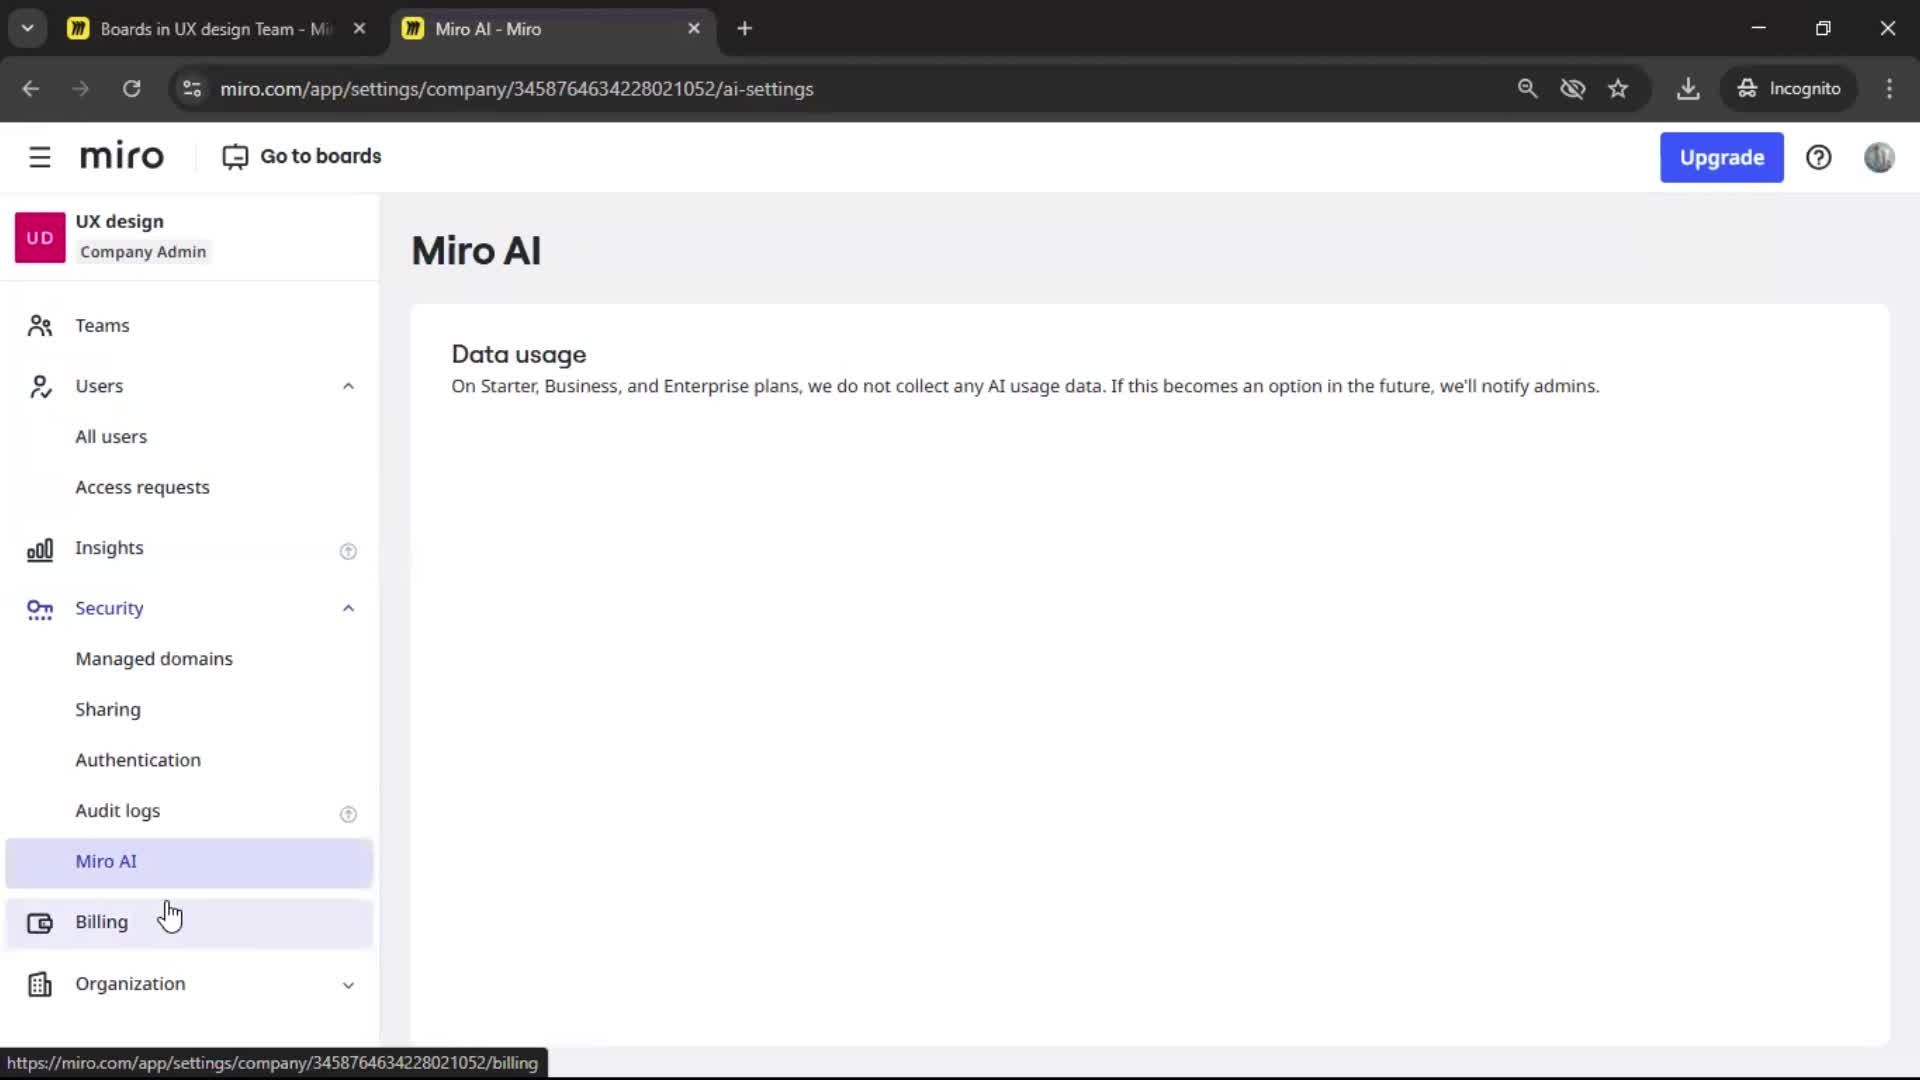Viewport: 1920px width, 1080px height.
Task: Open the user profile avatar
Action: click(1879, 157)
